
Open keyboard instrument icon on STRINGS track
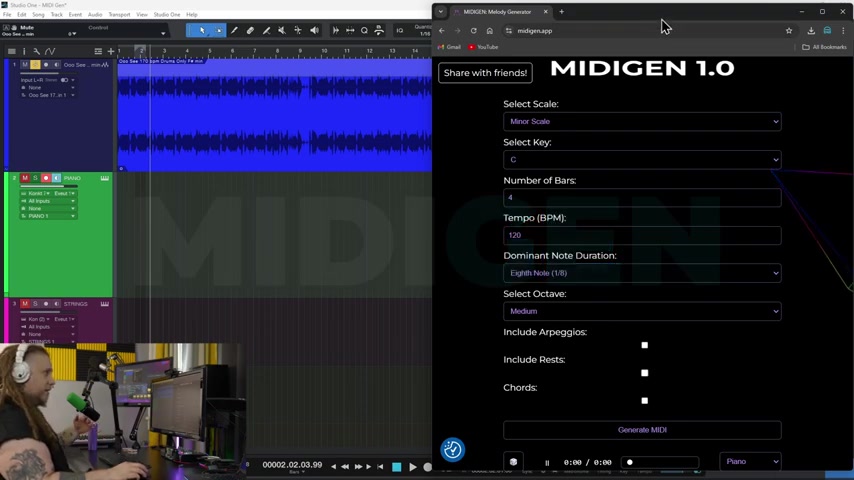(105, 304)
